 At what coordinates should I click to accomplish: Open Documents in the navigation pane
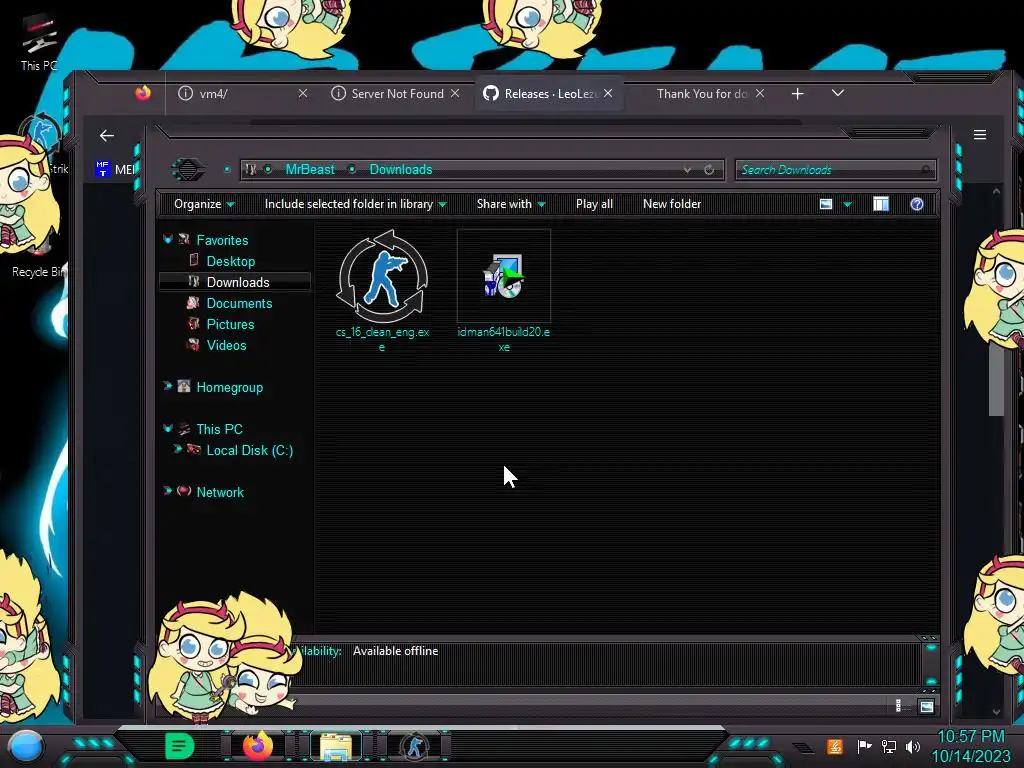[x=239, y=304]
